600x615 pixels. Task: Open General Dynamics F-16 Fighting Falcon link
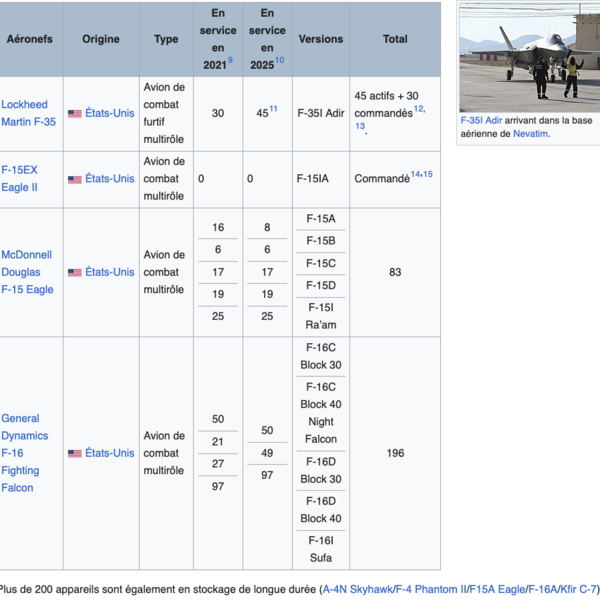coord(24,453)
